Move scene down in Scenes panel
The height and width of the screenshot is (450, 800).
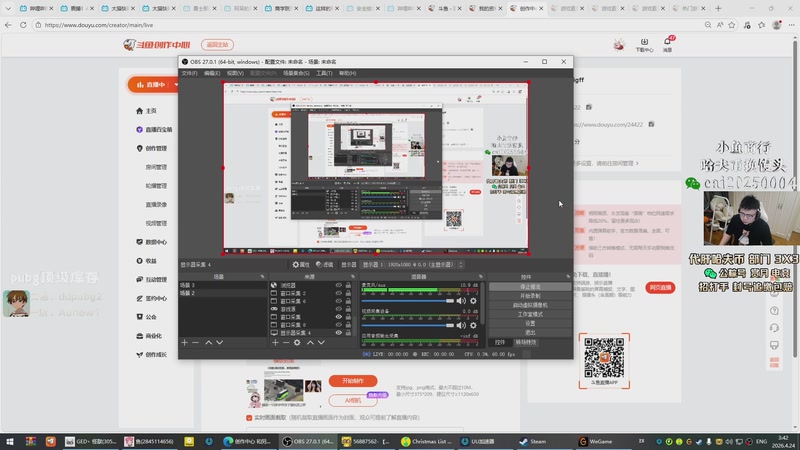click(219, 343)
